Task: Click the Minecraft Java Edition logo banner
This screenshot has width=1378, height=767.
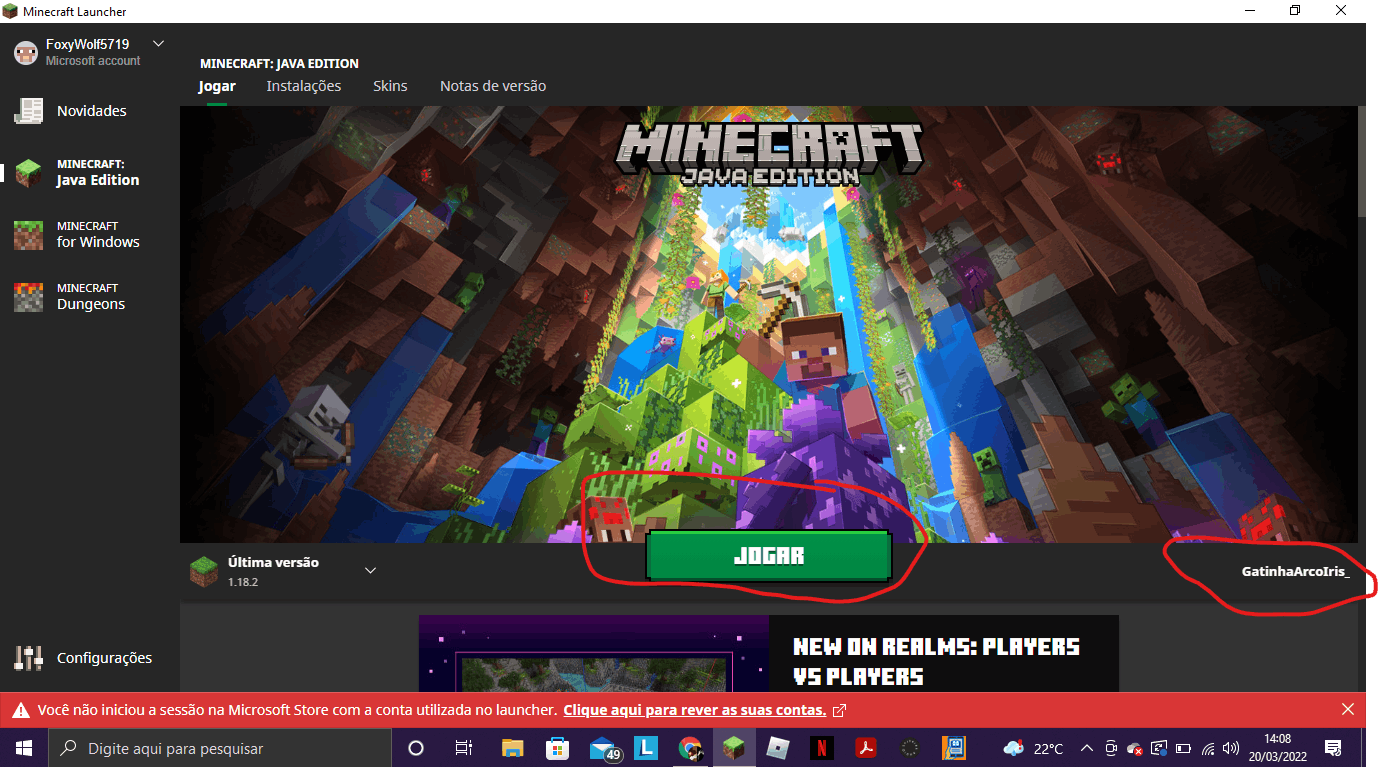Action: click(769, 155)
